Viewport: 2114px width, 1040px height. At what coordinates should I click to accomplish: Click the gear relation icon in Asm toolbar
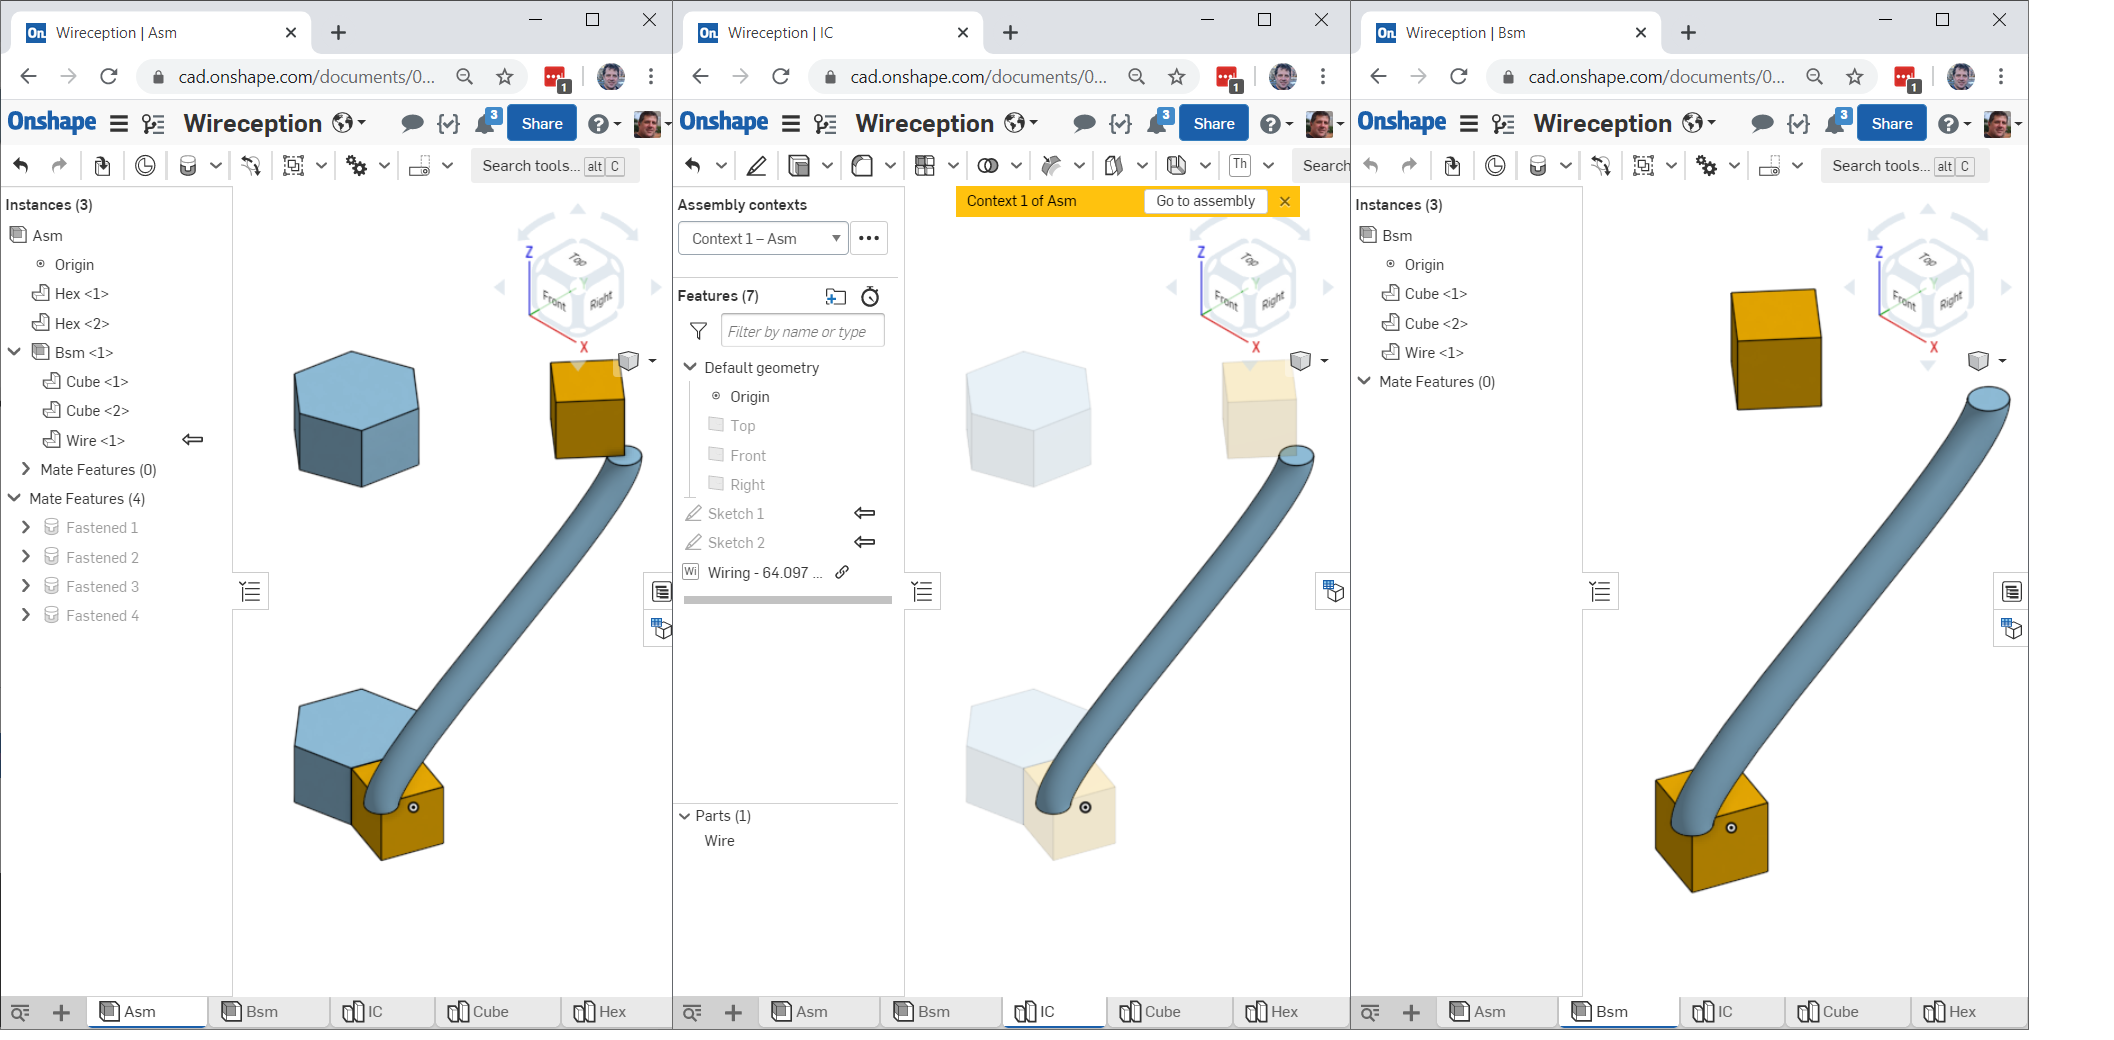[x=357, y=165]
